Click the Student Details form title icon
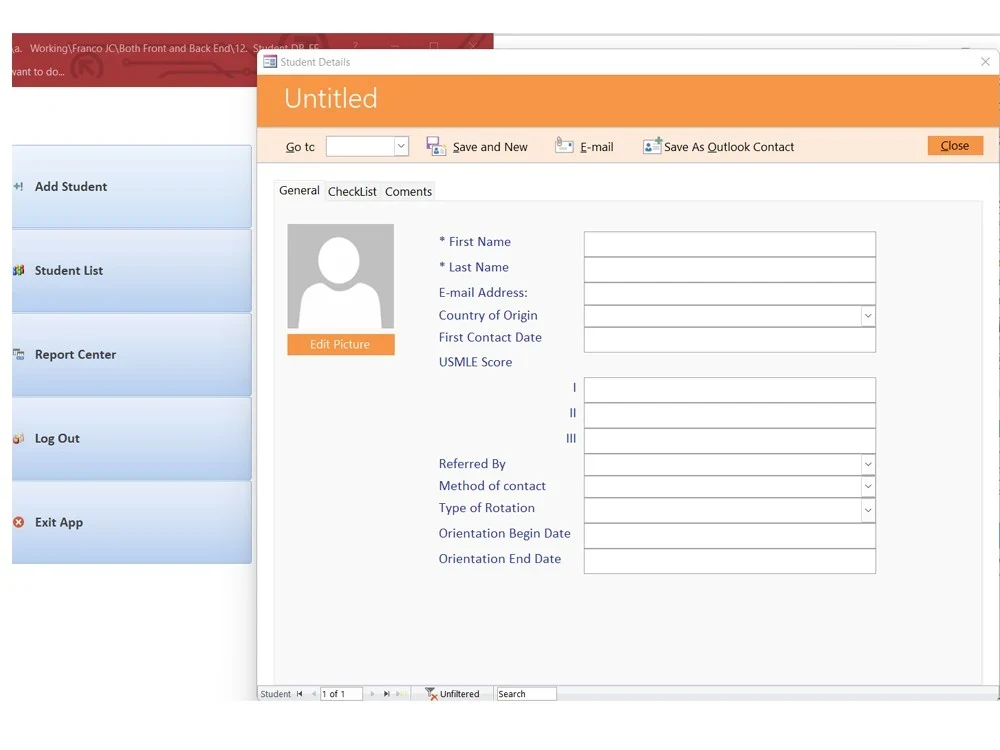1000x750 pixels. click(x=270, y=62)
